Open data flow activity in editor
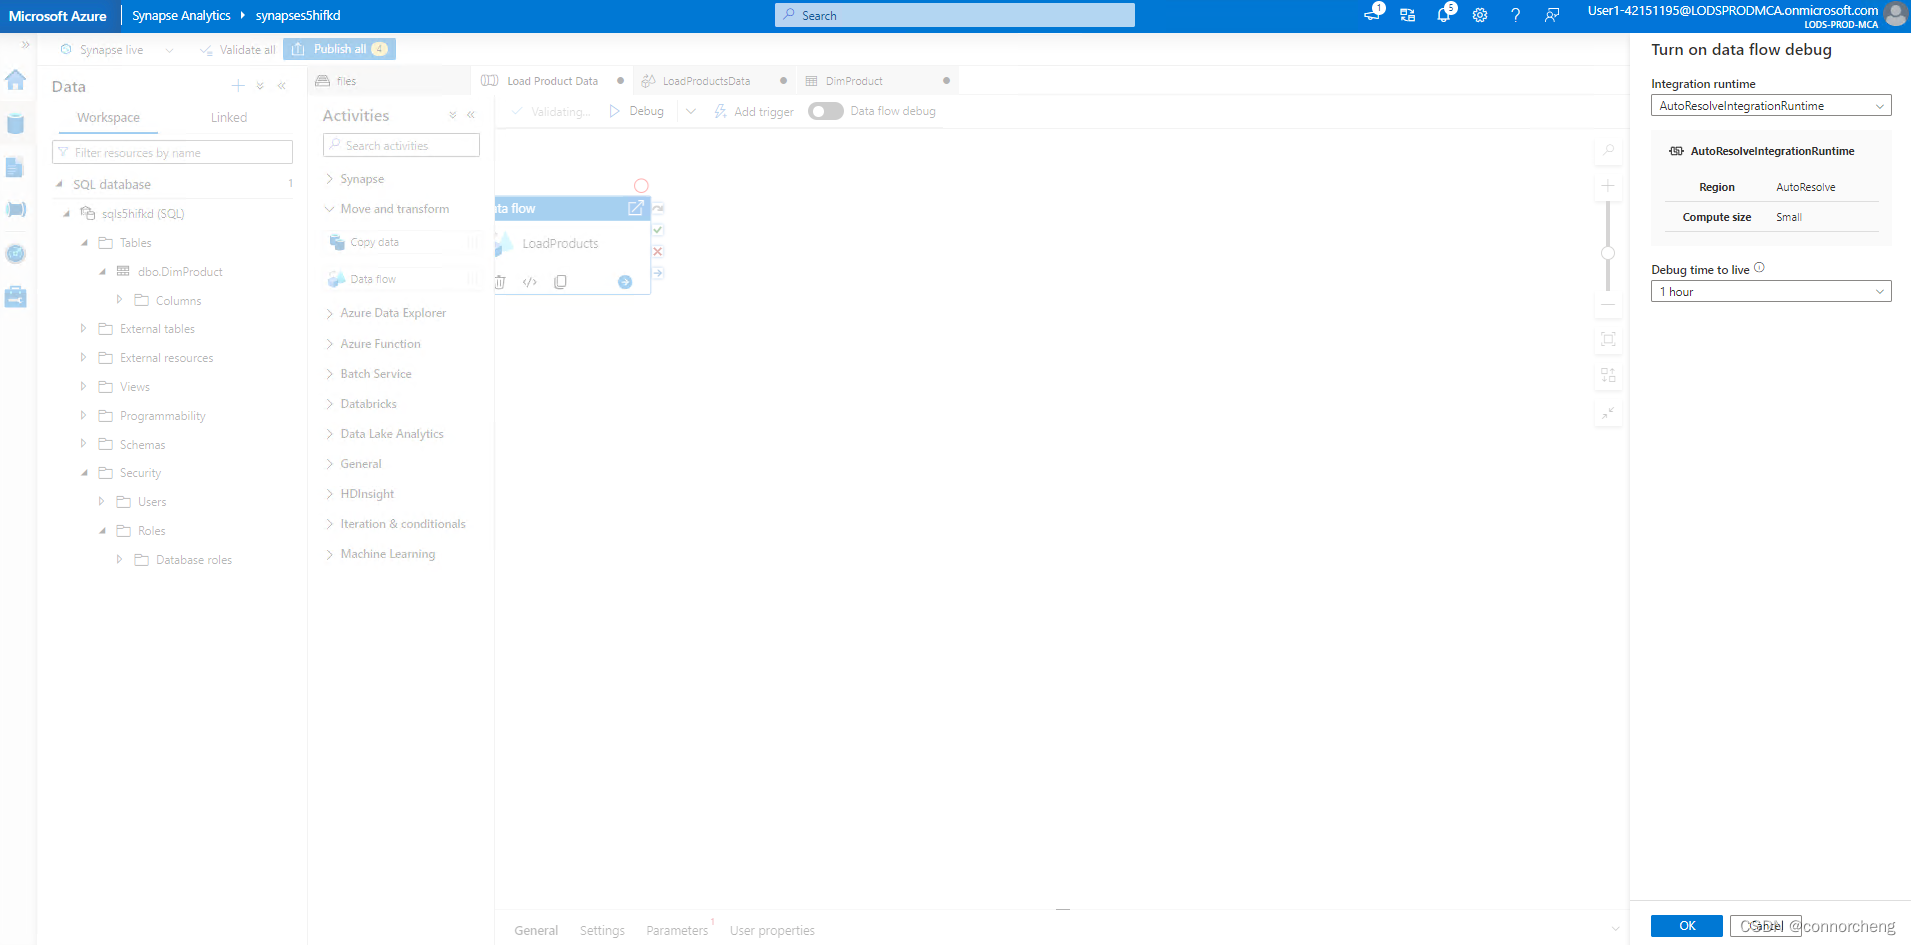Viewport: 1911px width, 945px height. point(635,208)
